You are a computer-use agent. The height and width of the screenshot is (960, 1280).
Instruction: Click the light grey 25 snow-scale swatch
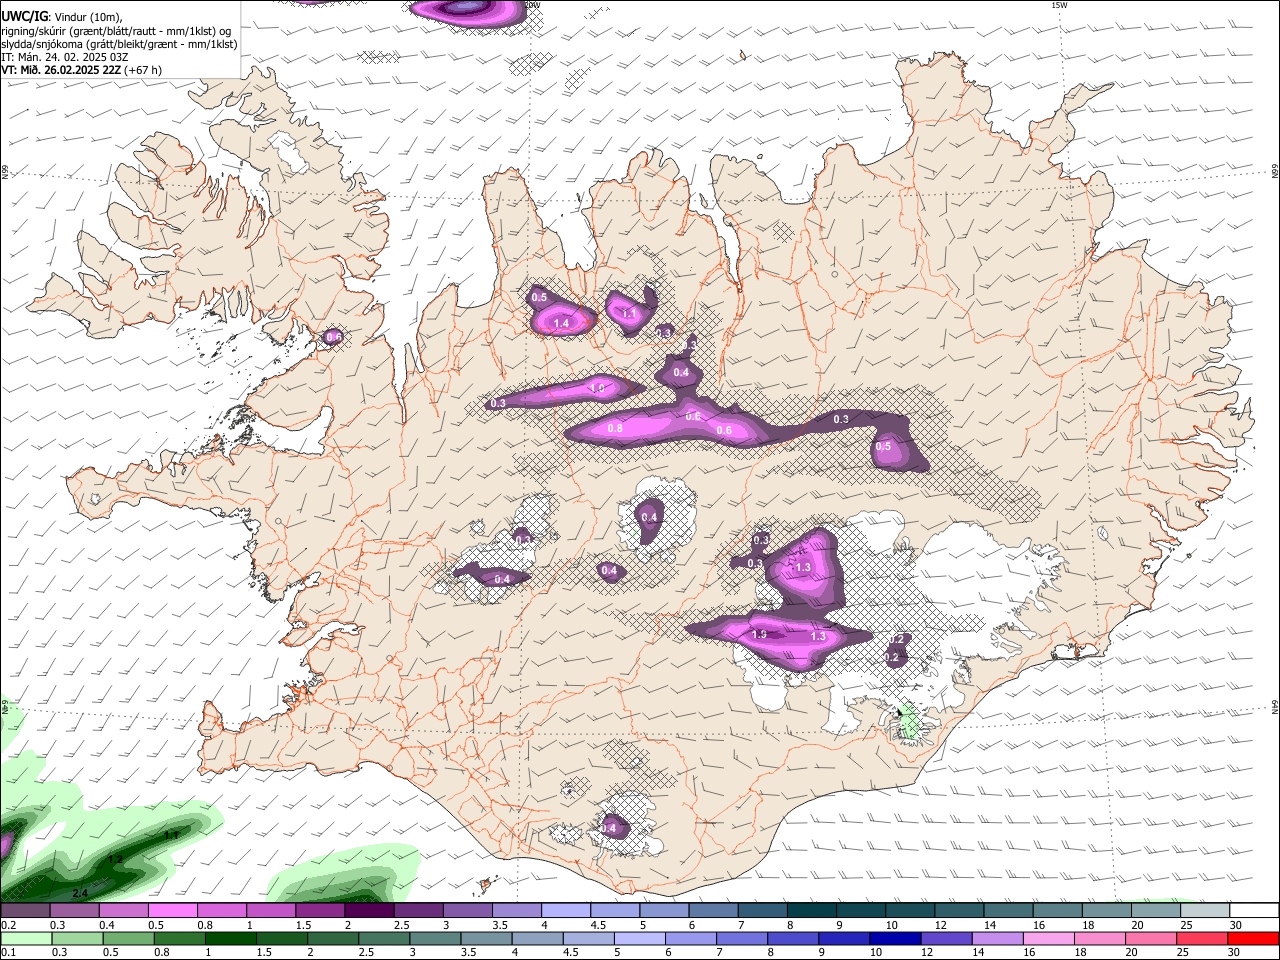click(1206, 910)
